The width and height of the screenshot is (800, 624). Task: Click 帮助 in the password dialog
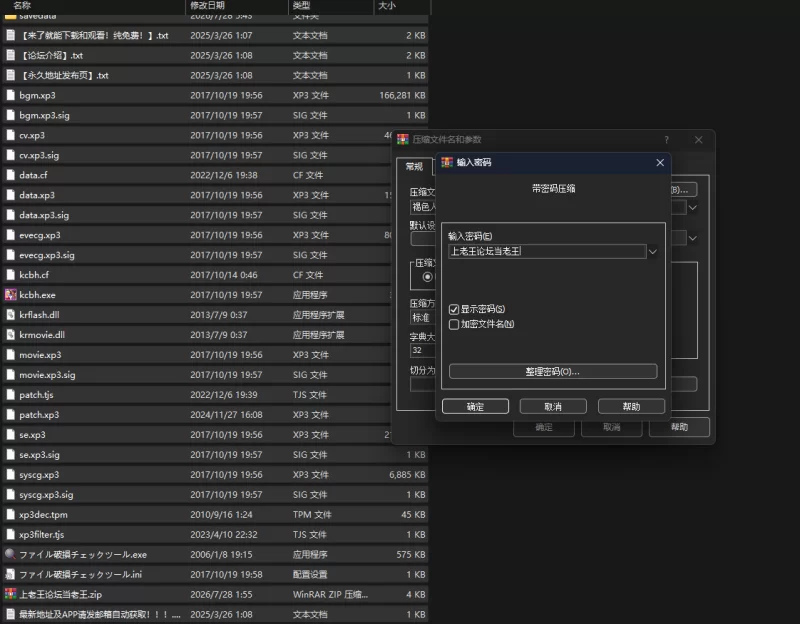pos(631,406)
